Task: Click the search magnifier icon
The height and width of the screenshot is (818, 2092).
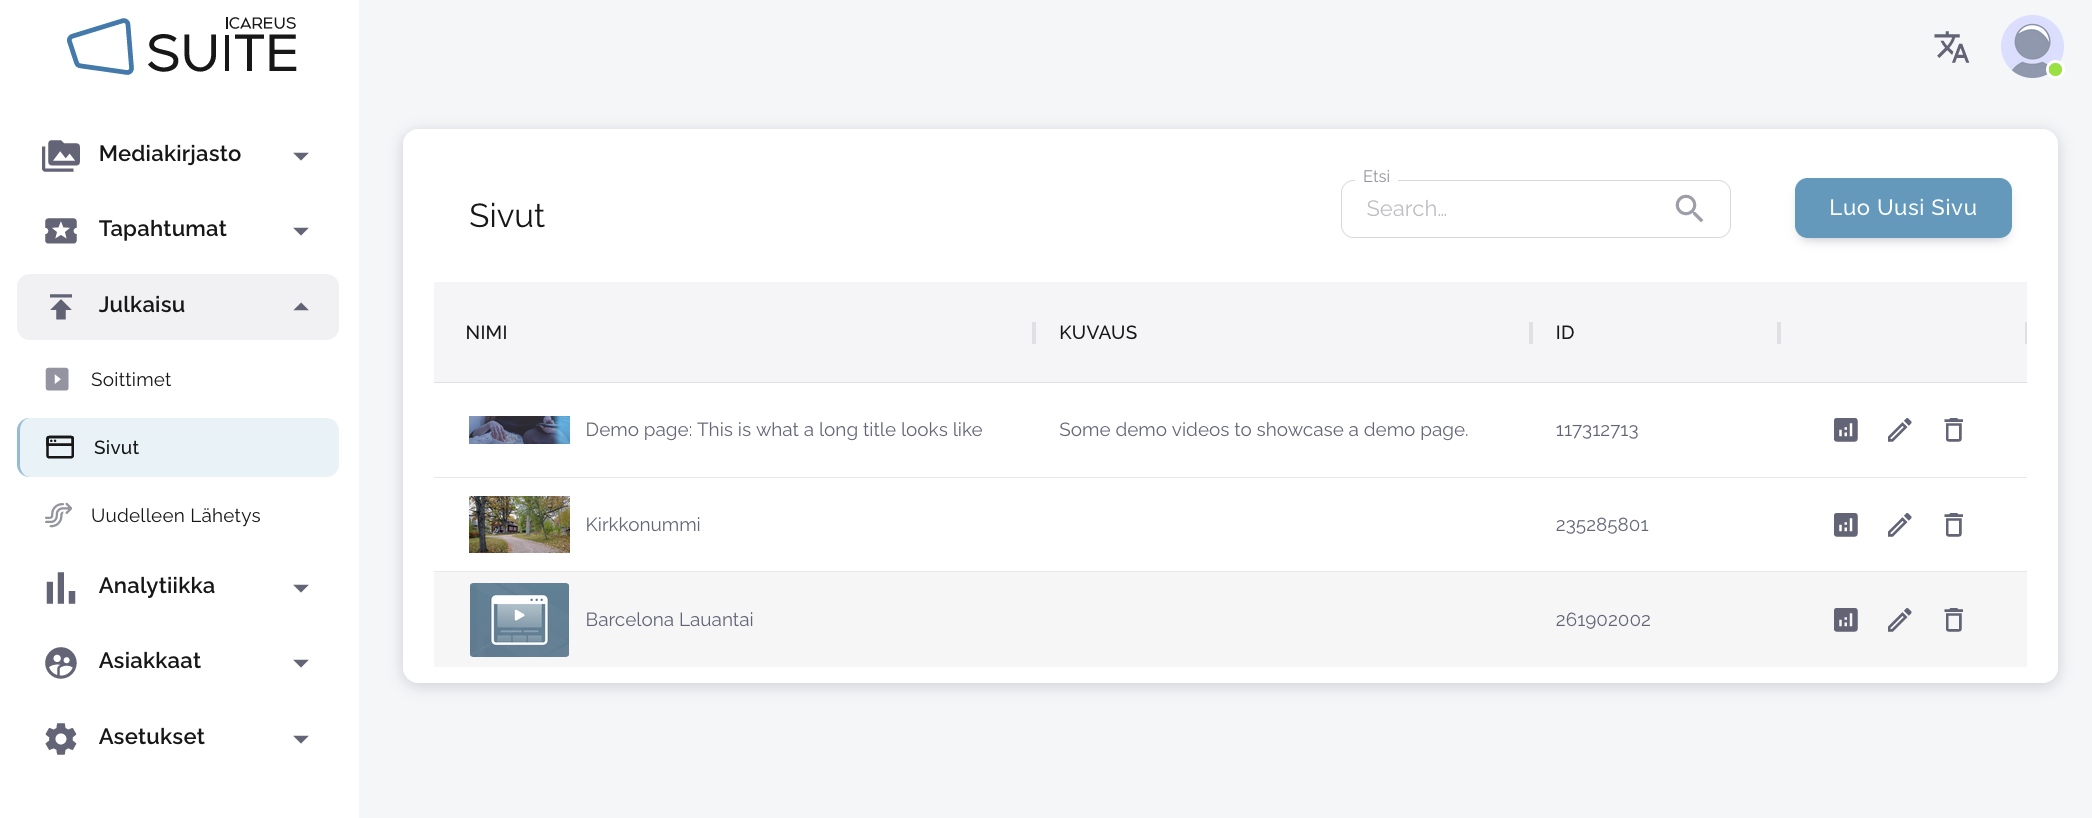Action: 1689,208
